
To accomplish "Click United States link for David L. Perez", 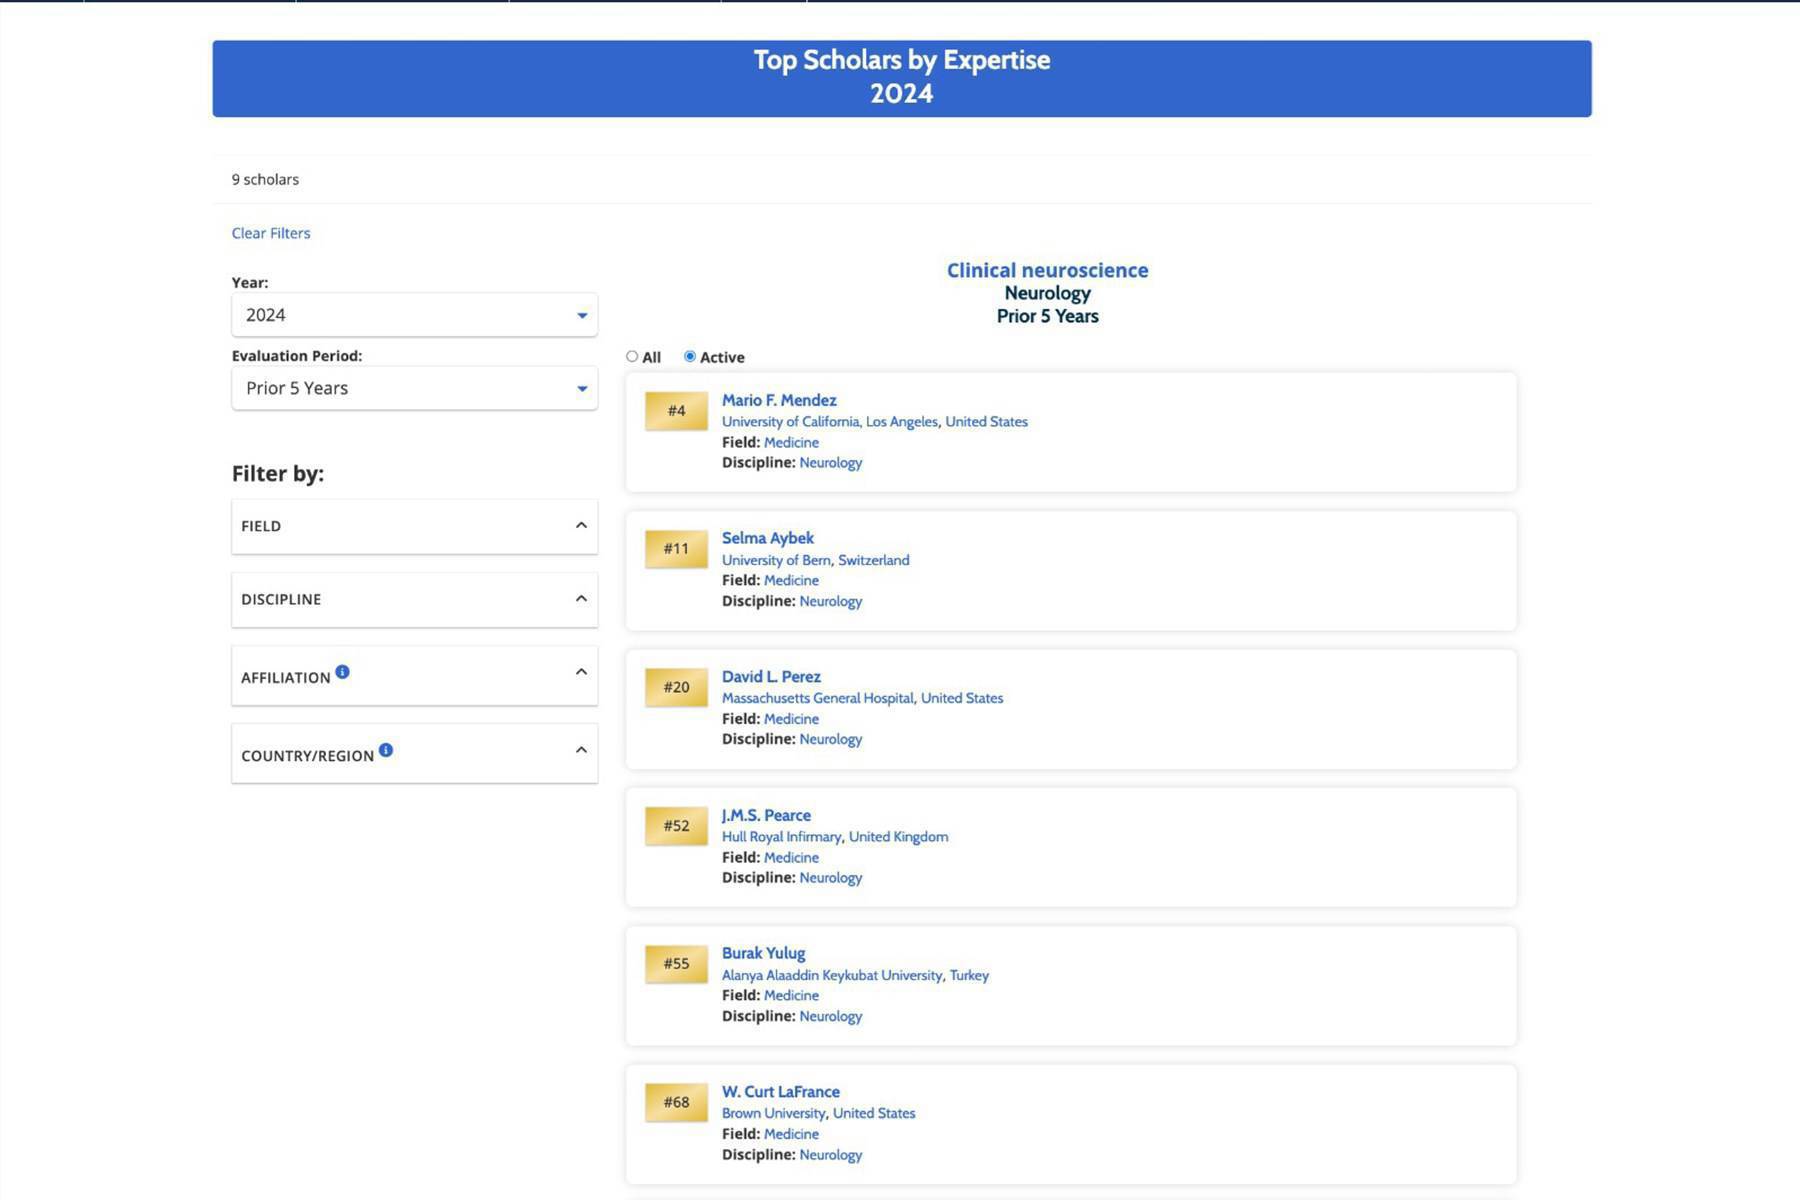I will point(962,698).
